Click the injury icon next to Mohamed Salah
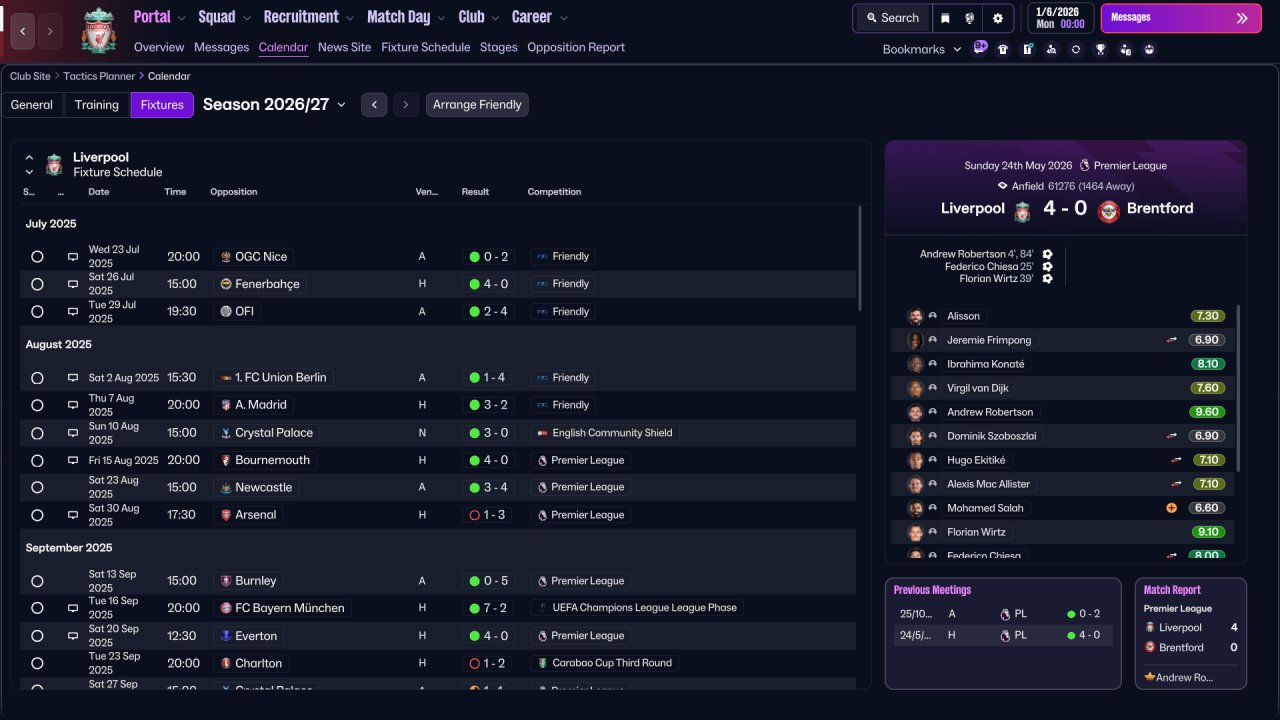Image resolution: width=1280 pixels, height=720 pixels. pyautogui.click(x=1171, y=508)
